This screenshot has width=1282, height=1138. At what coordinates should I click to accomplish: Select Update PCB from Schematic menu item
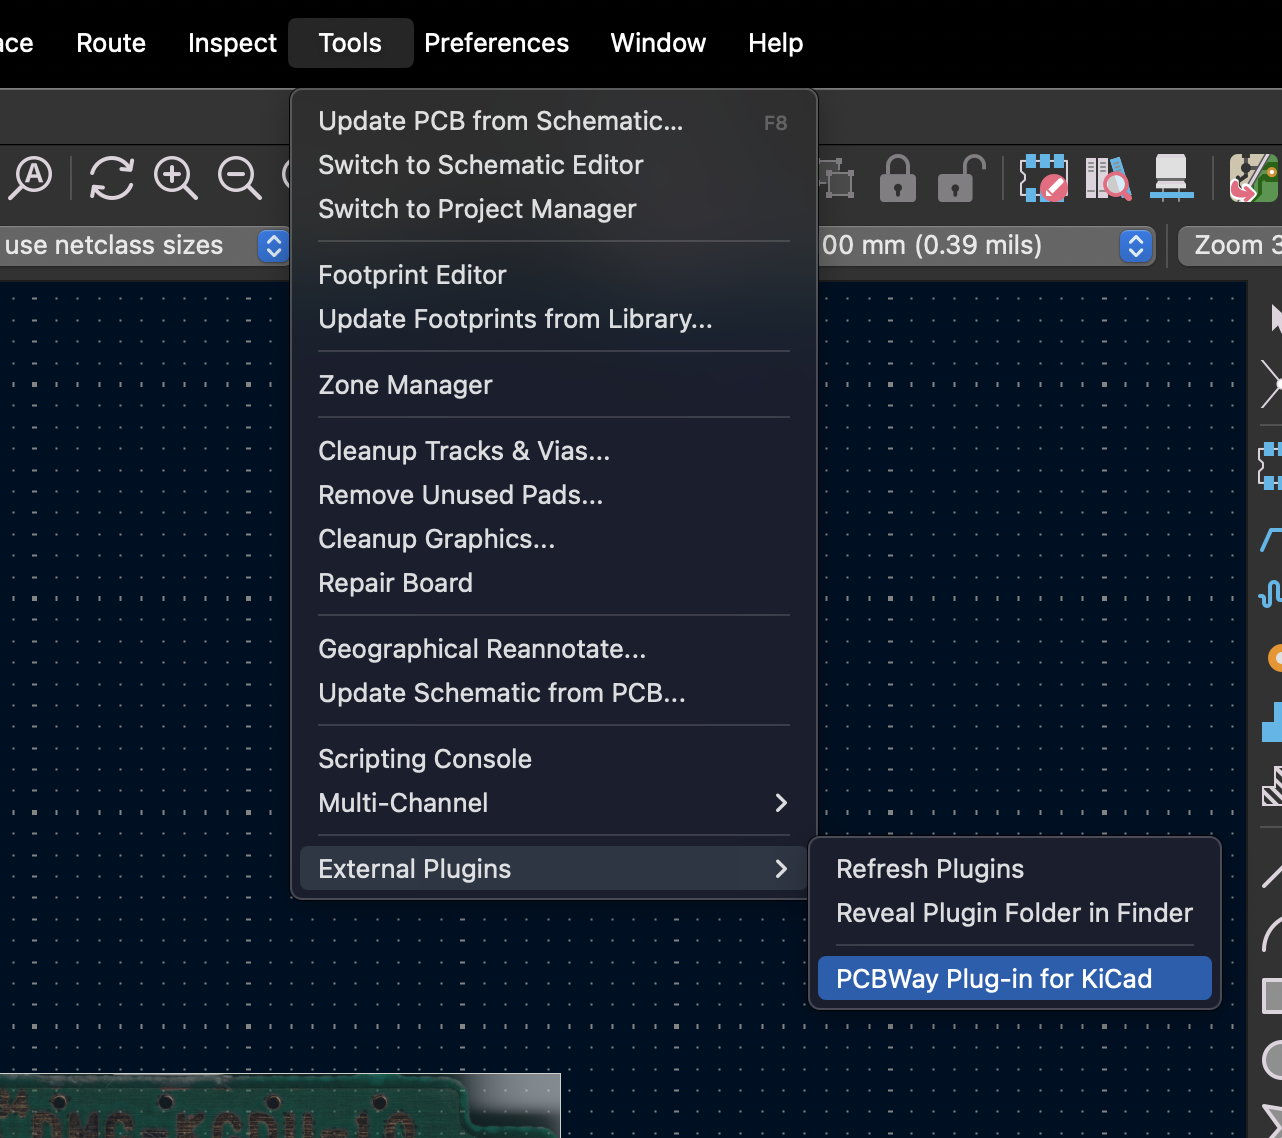click(500, 121)
